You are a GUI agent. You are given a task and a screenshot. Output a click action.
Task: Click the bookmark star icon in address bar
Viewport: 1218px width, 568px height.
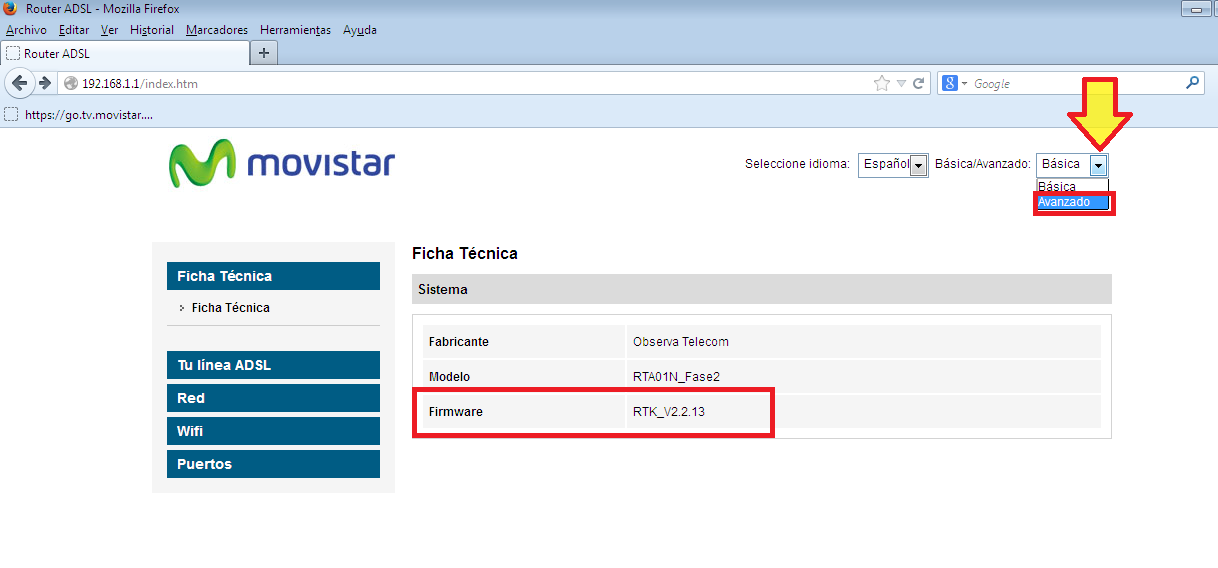point(882,83)
